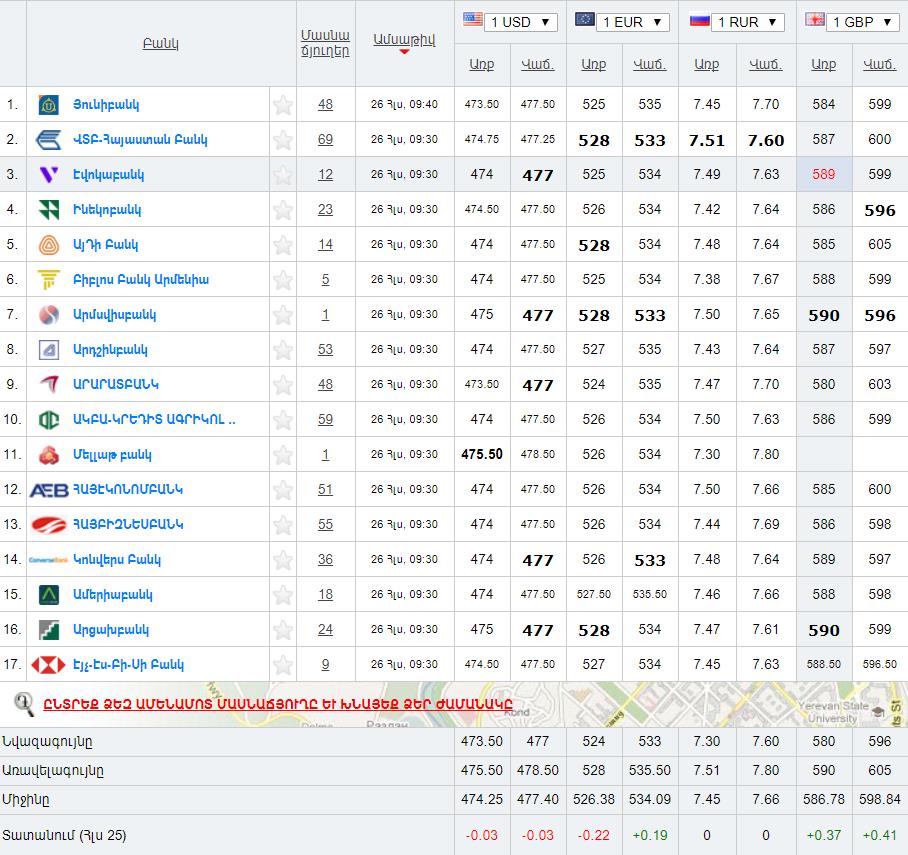Sort table by the date column header
This screenshot has width=908, height=855.
tap(404, 40)
